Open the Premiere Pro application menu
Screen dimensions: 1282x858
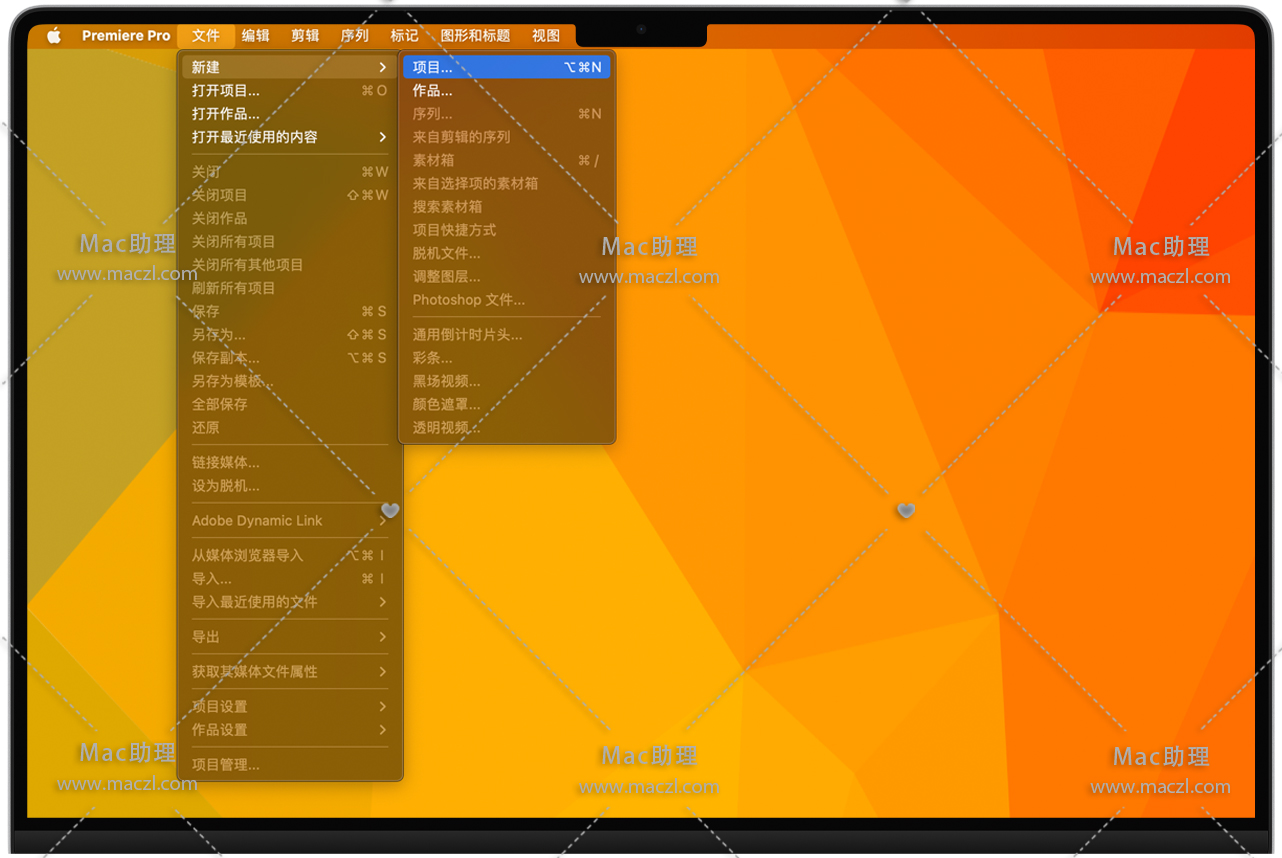[126, 36]
